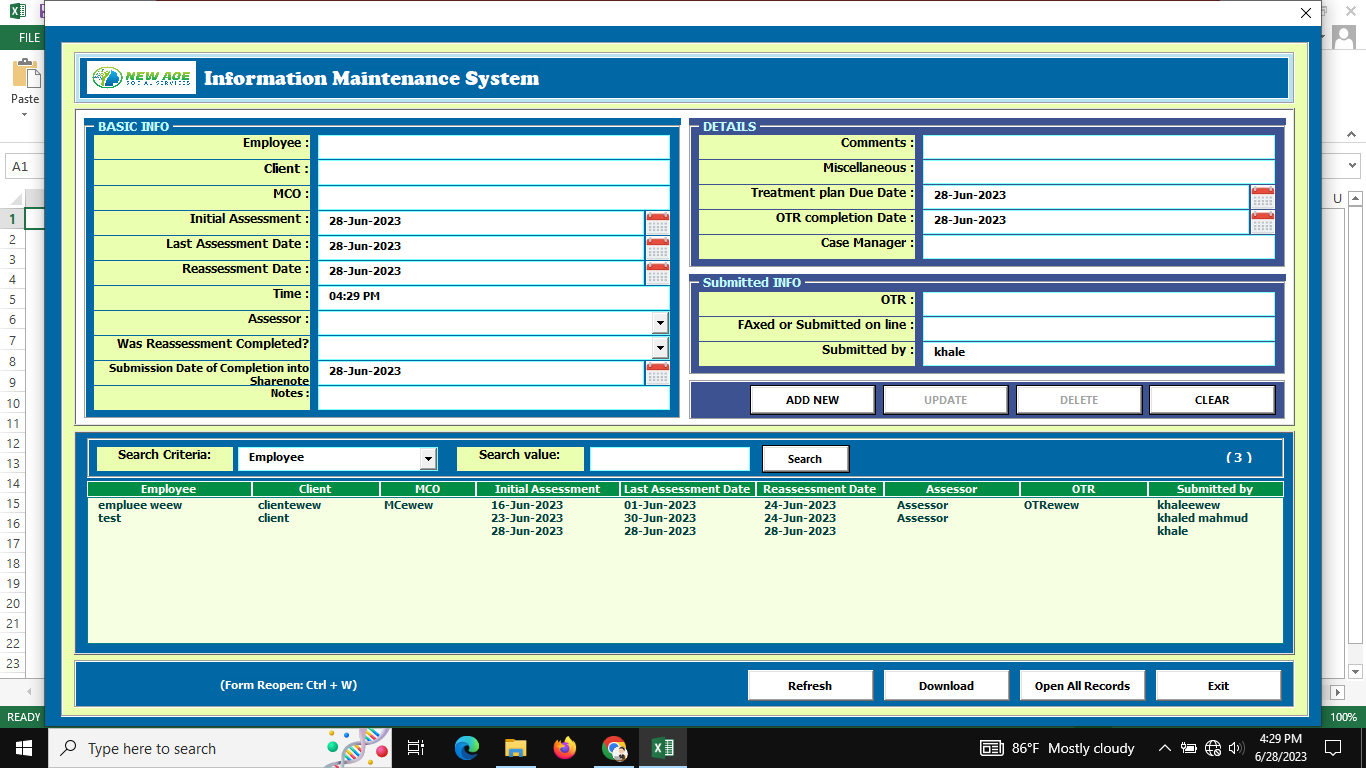Image resolution: width=1366 pixels, height=768 pixels.
Task: Open calendar picker for Reassessment Date
Action: (x=657, y=272)
